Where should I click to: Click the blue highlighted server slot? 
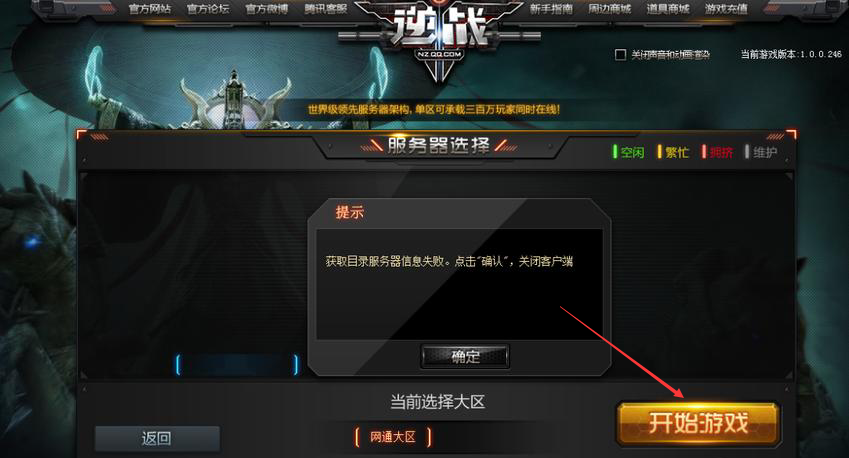237,365
